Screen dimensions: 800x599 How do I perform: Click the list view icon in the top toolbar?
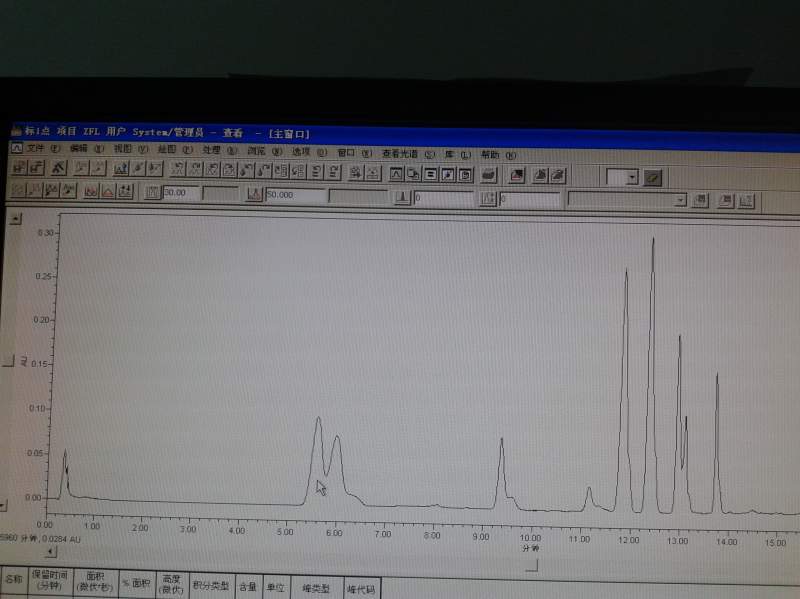pos(431,175)
